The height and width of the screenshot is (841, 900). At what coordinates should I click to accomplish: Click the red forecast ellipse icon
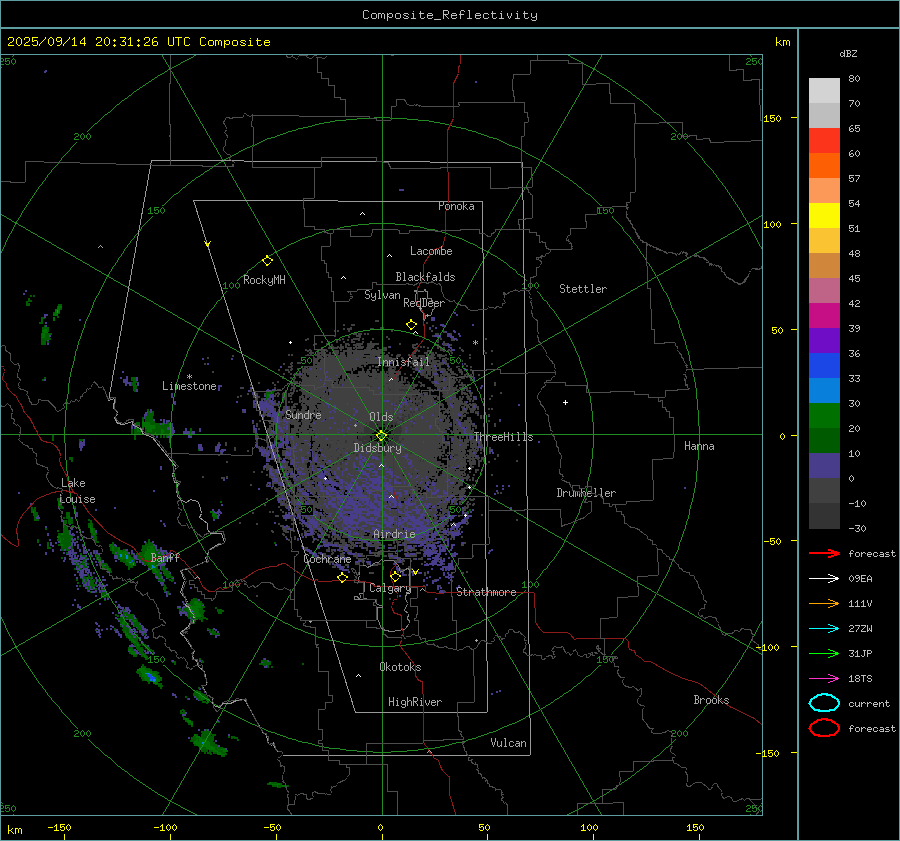pos(824,728)
